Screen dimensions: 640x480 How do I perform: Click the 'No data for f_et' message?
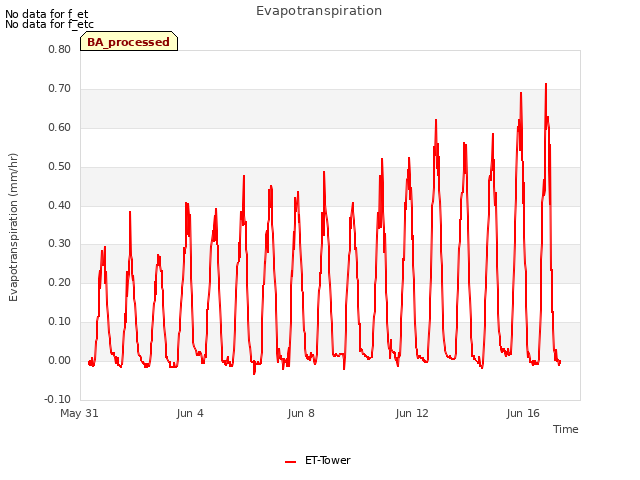point(47,14)
